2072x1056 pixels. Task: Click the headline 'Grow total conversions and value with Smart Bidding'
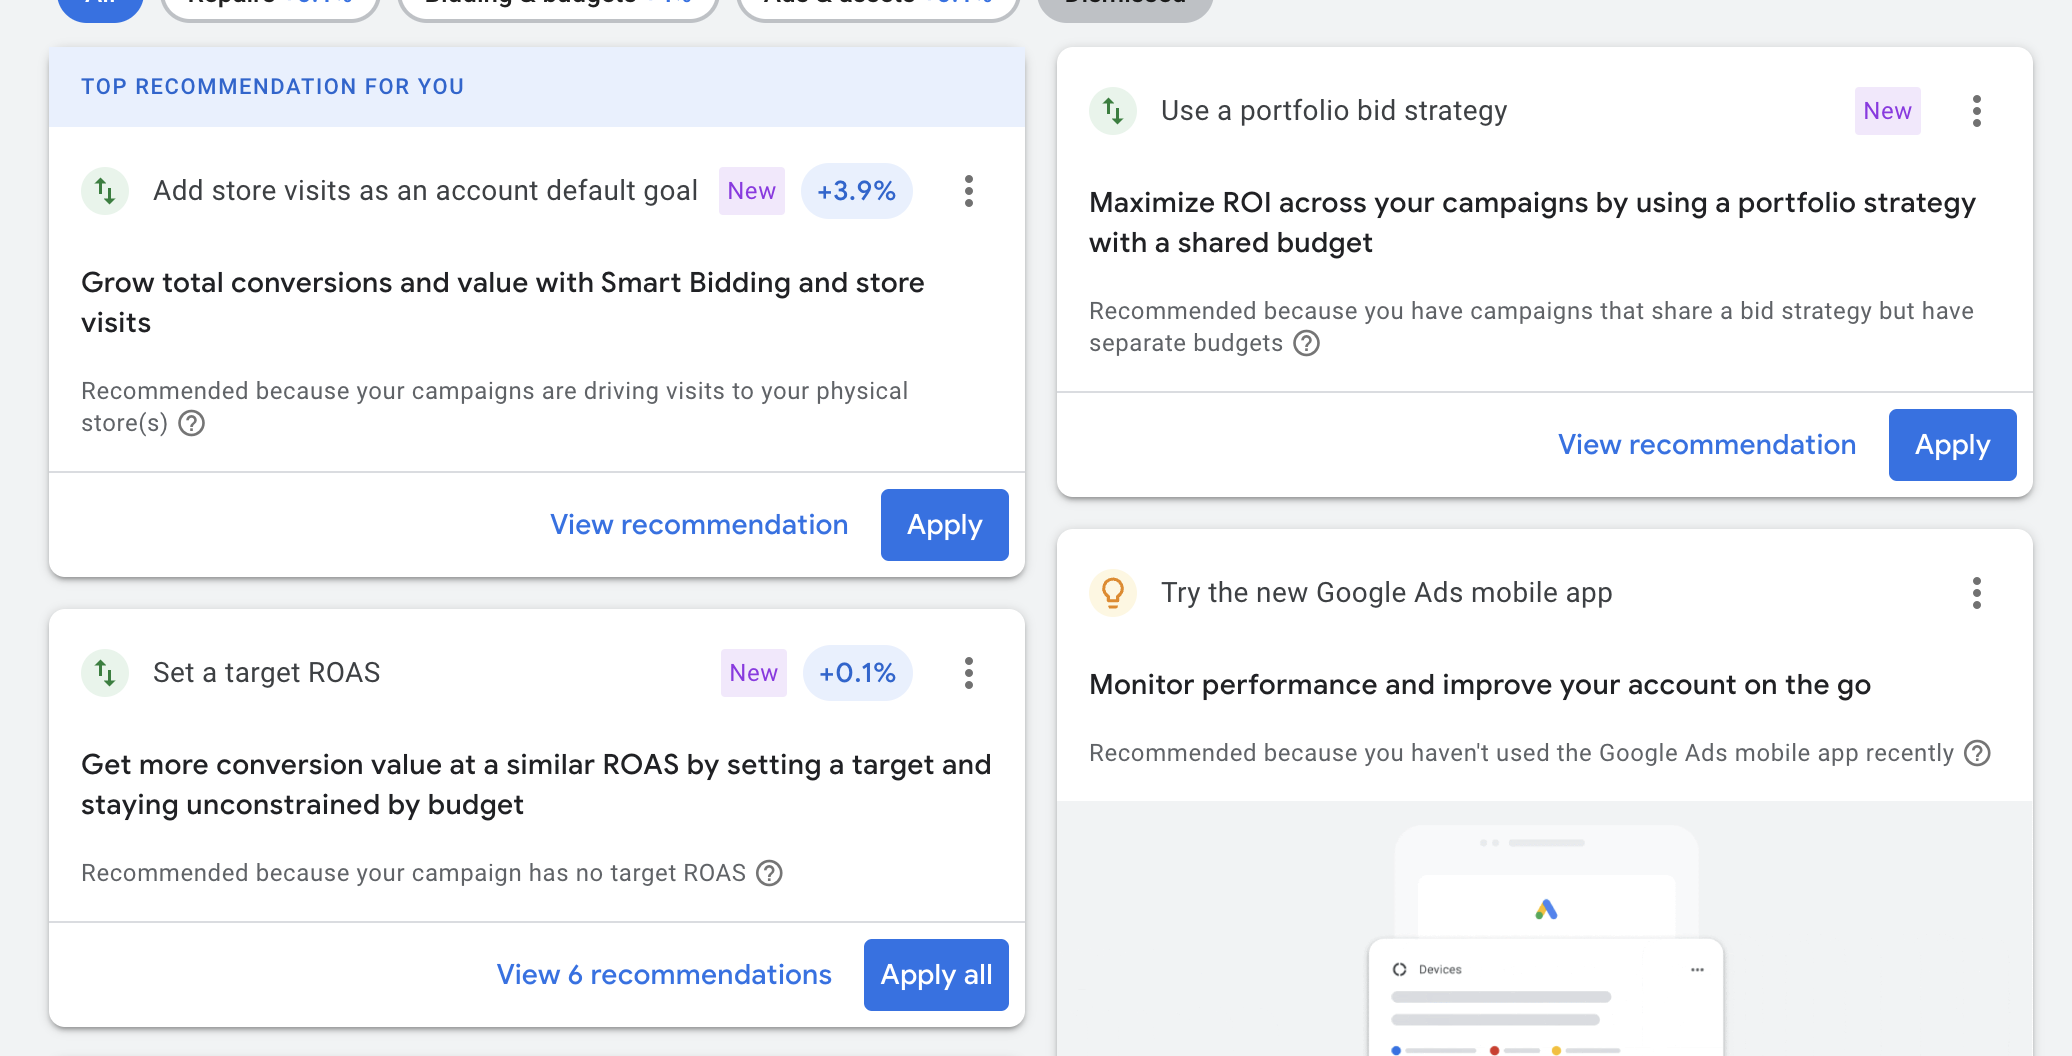[502, 303]
